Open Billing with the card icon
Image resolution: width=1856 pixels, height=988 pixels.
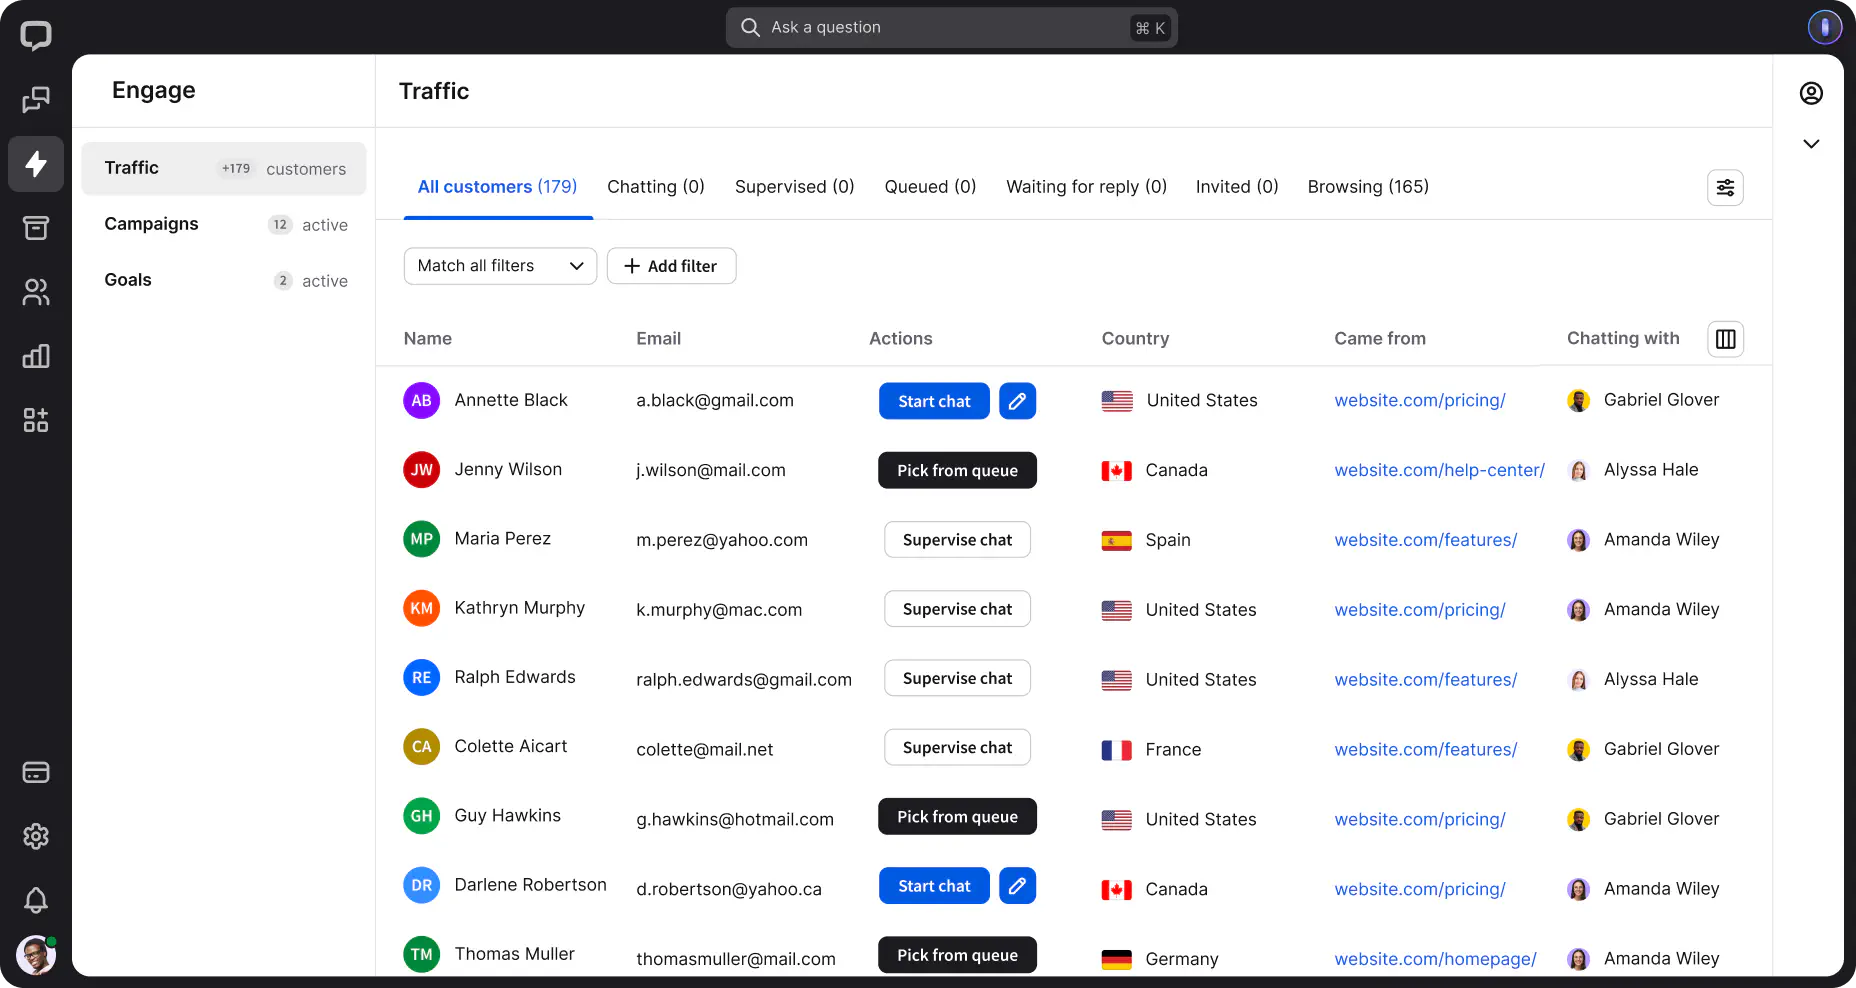[36, 772]
